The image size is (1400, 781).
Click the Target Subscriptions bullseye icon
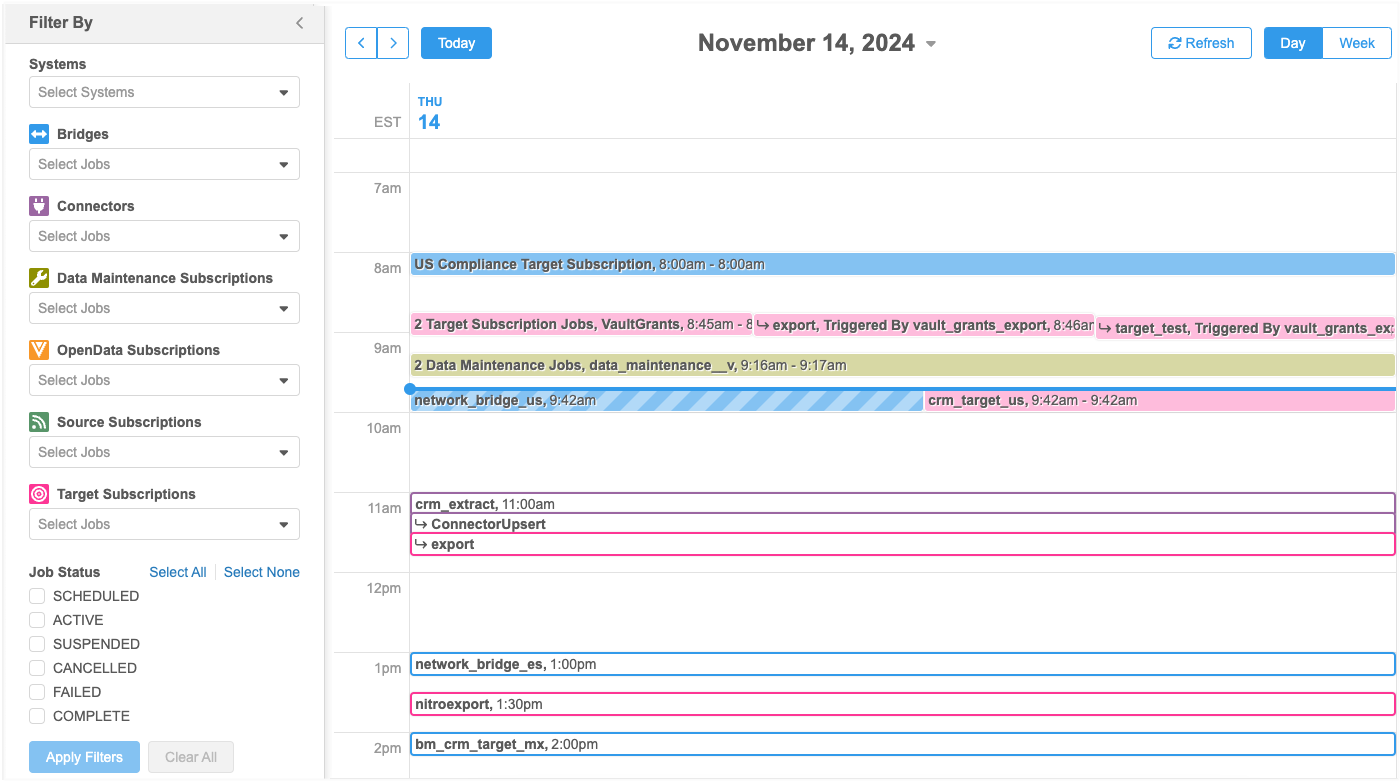39,494
